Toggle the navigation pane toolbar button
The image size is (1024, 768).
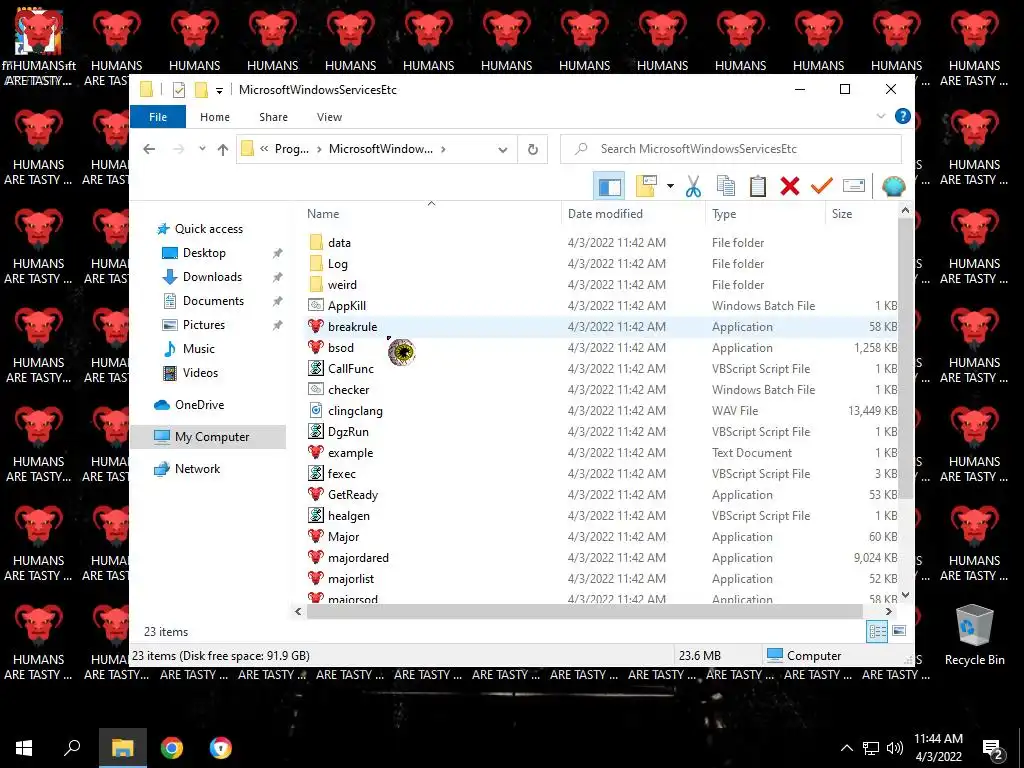point(609,186)
